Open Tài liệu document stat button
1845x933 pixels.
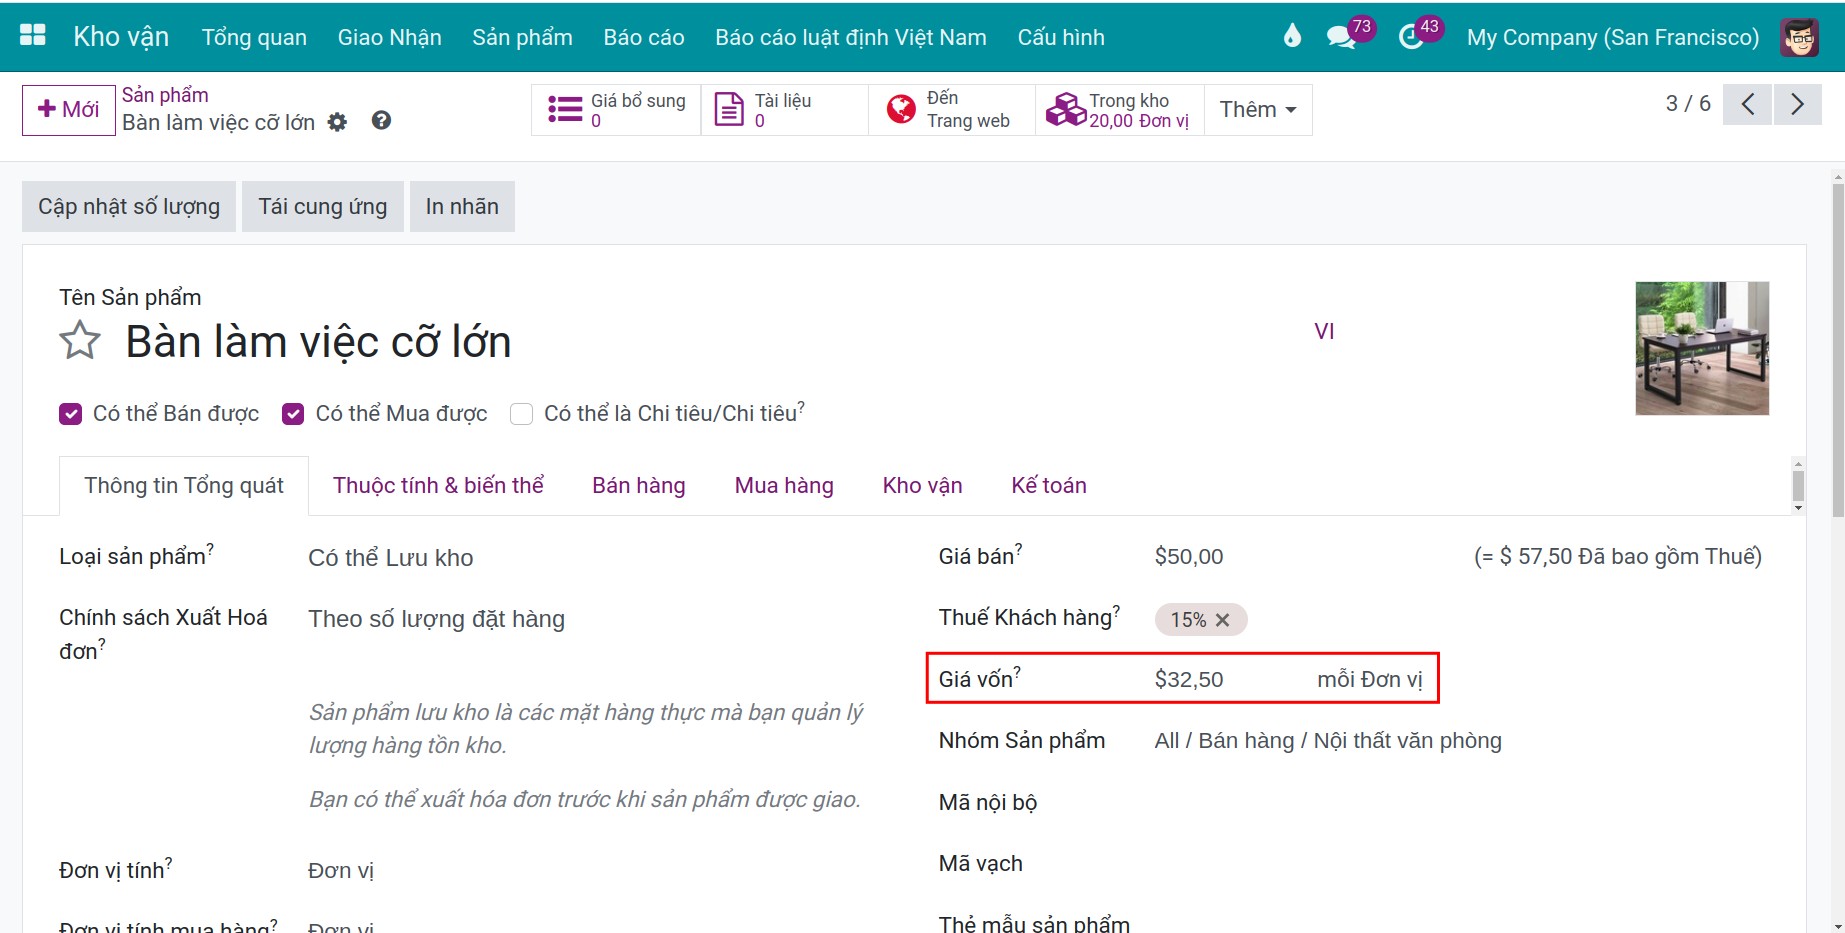pyautogui.click(x=784, y=110)
